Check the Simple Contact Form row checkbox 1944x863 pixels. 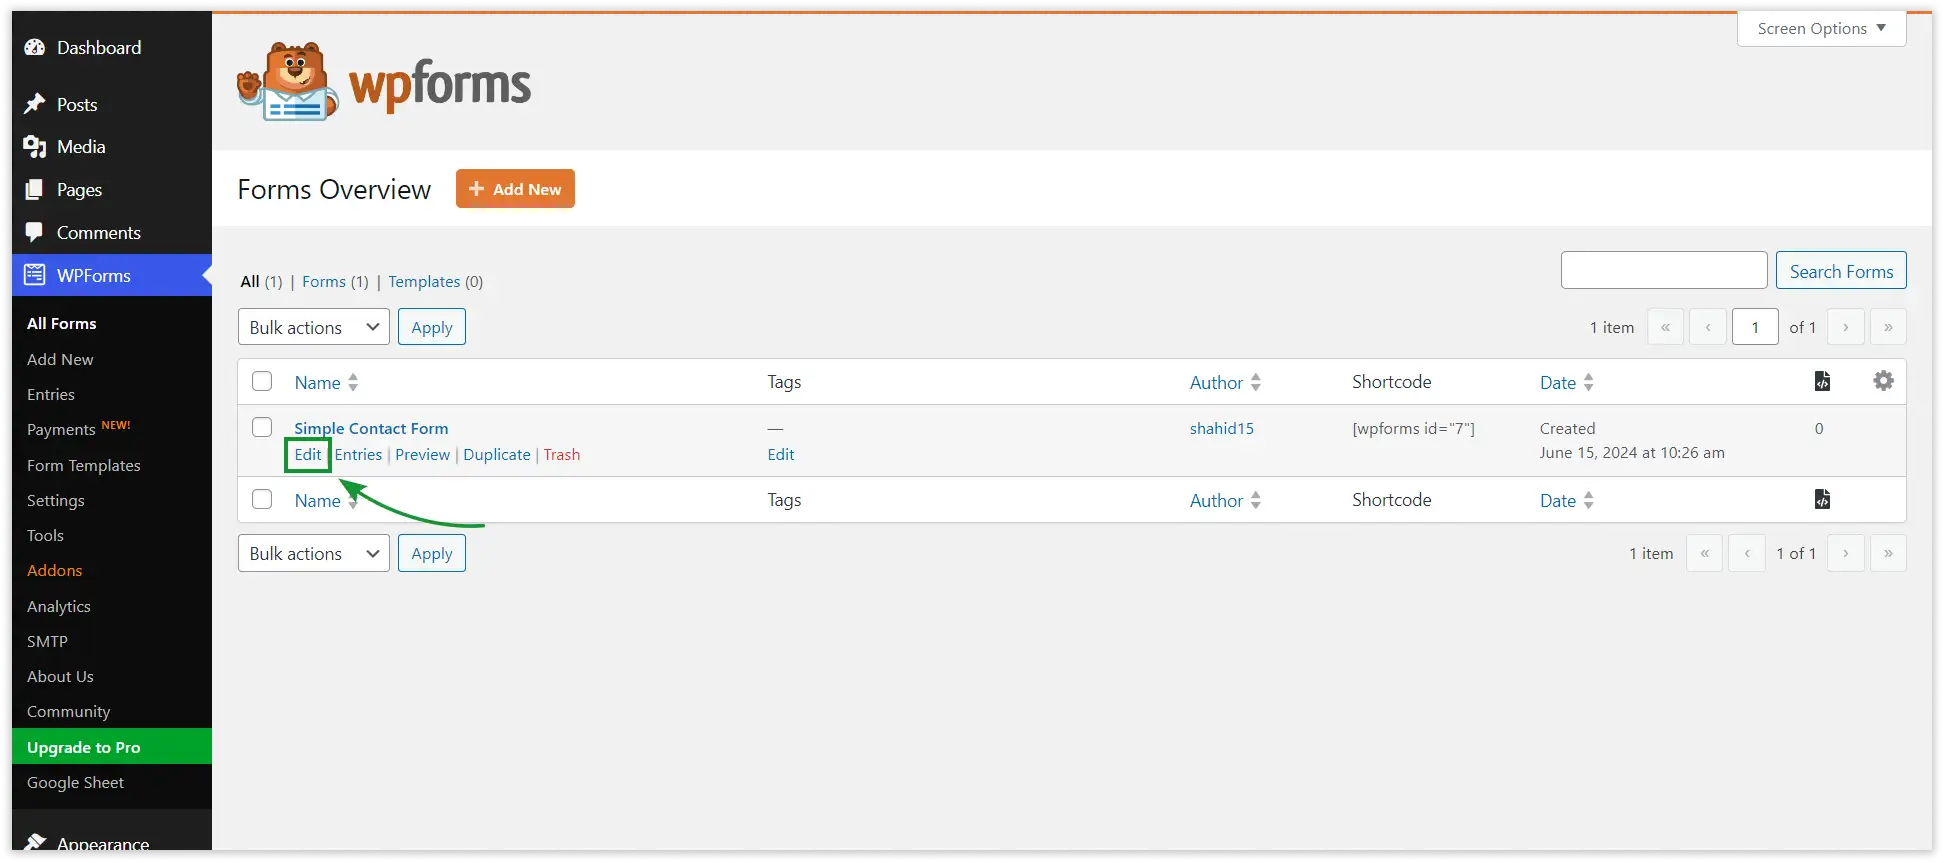click(x=262, y=427)
